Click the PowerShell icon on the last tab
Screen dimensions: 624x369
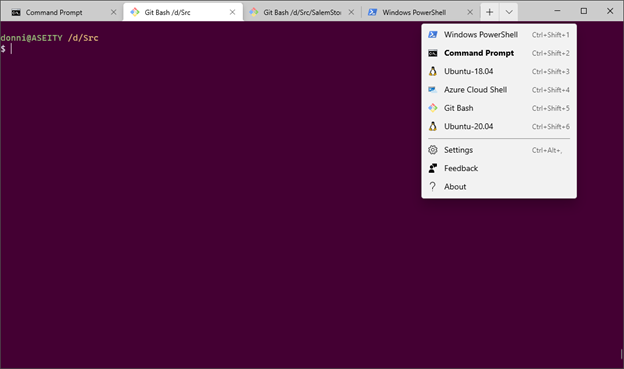[372, 12]
